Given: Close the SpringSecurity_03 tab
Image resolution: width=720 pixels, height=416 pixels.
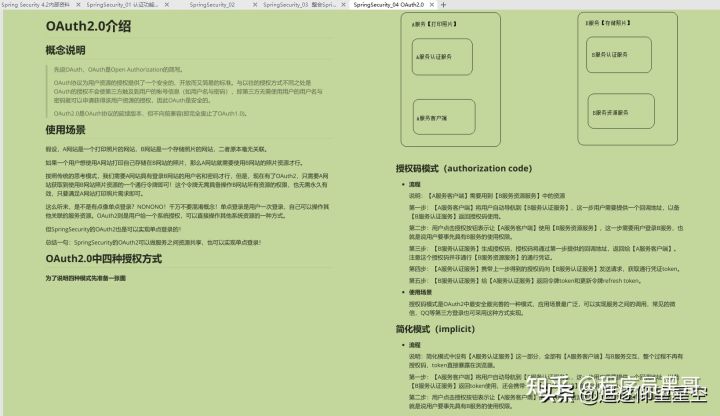Looking at the screenshot, I should [343, 5].
